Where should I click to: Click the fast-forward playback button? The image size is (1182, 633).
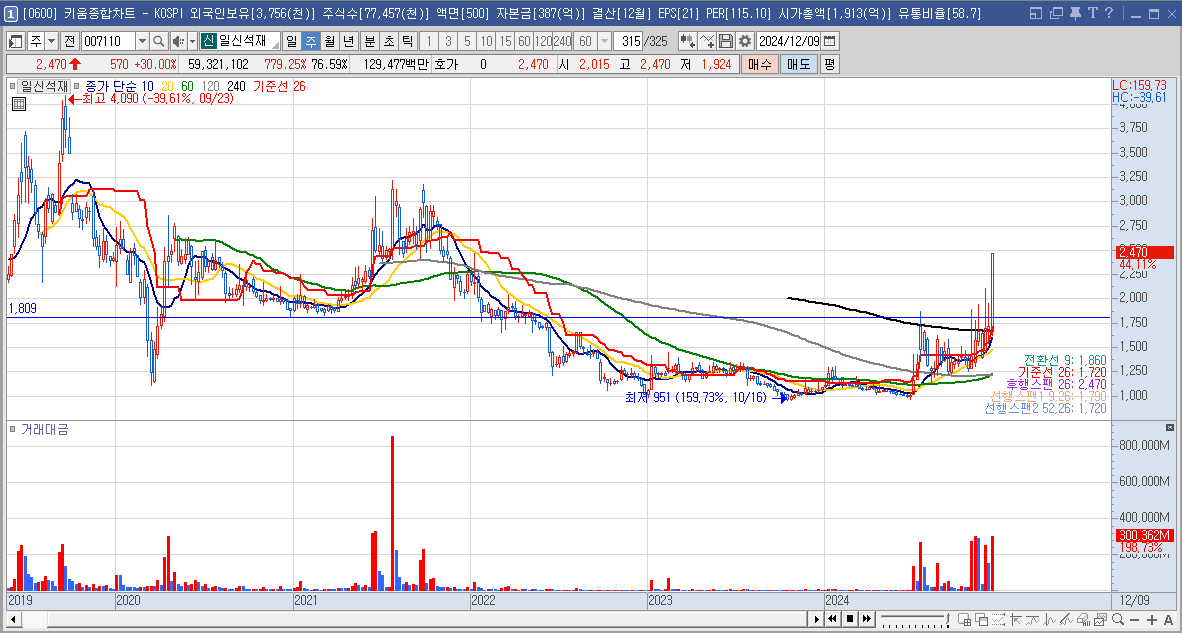(867, 619)
